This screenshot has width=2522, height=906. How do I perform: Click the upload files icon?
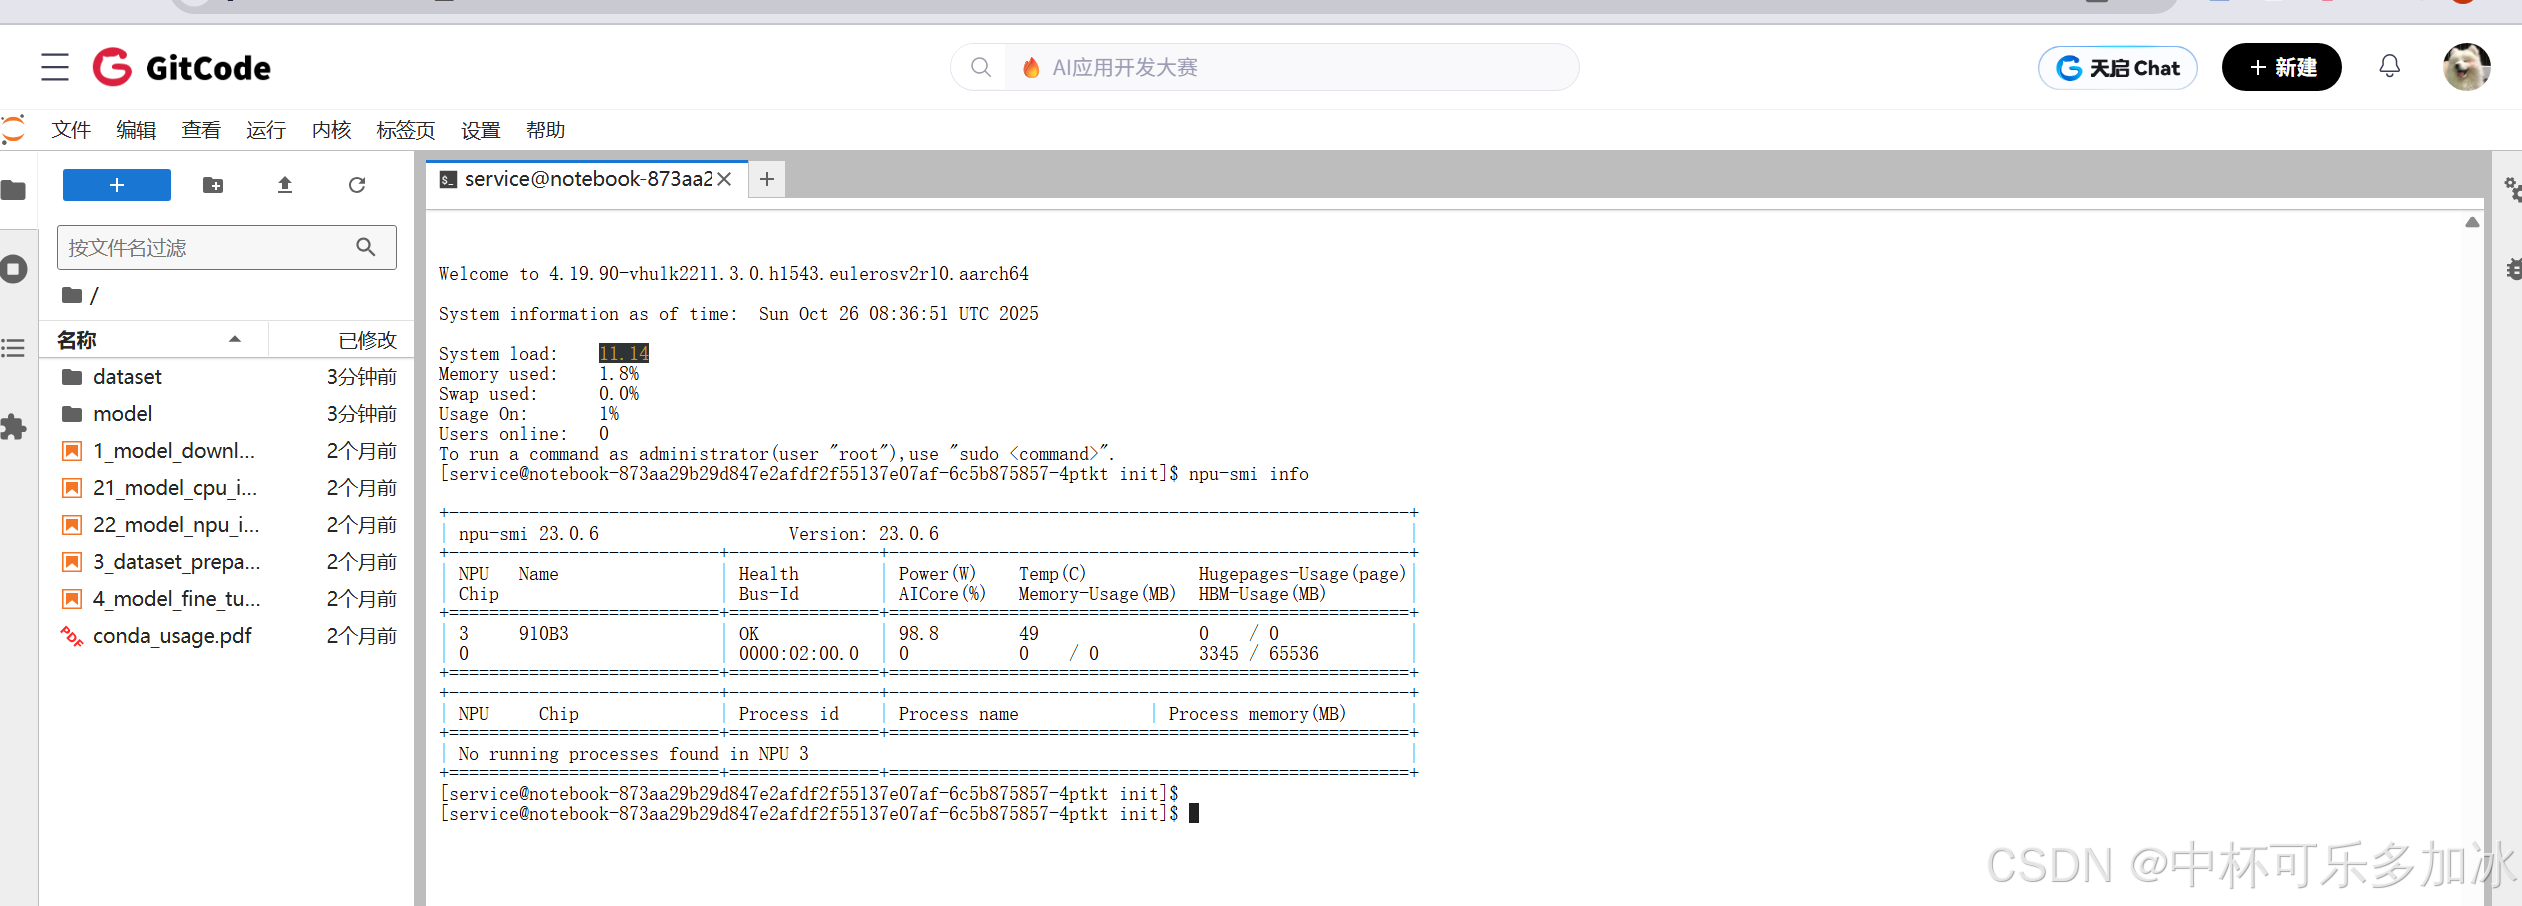pyautogui.click(x=285, y=185)
